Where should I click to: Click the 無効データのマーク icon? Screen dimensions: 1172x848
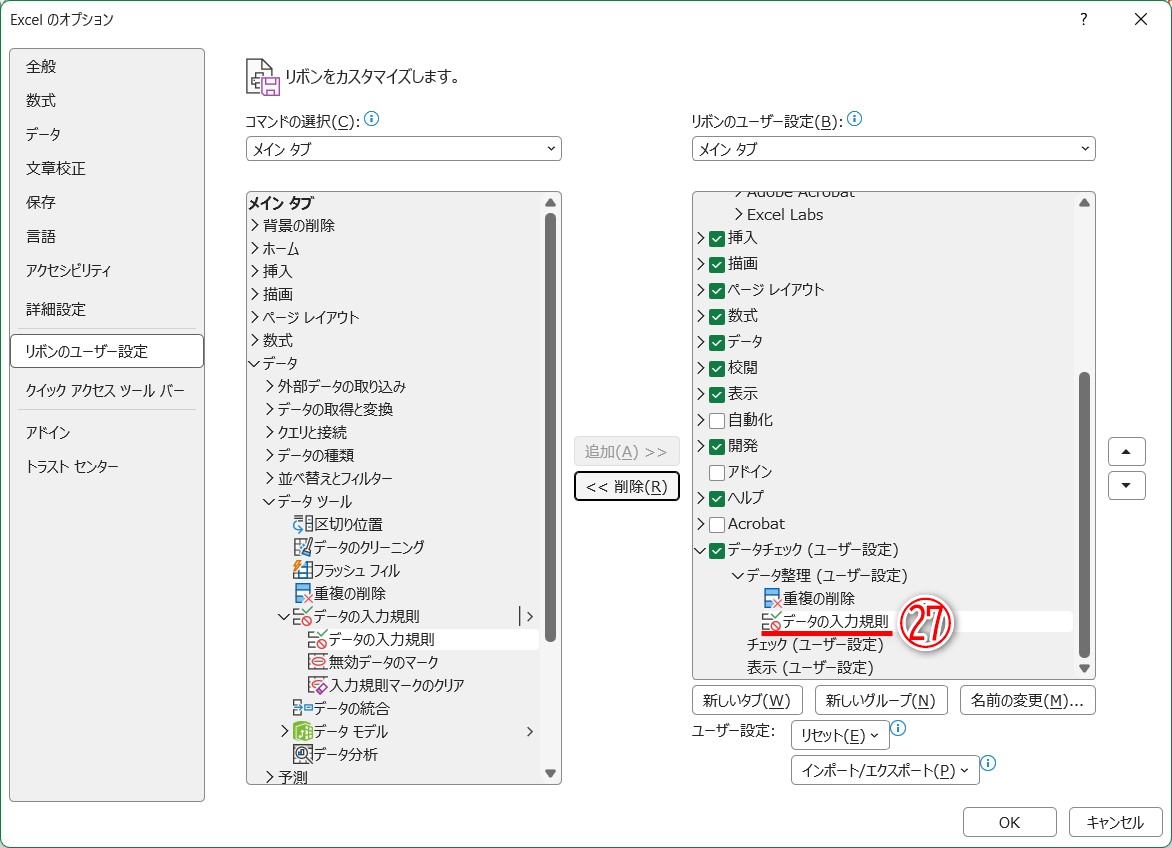318,662
